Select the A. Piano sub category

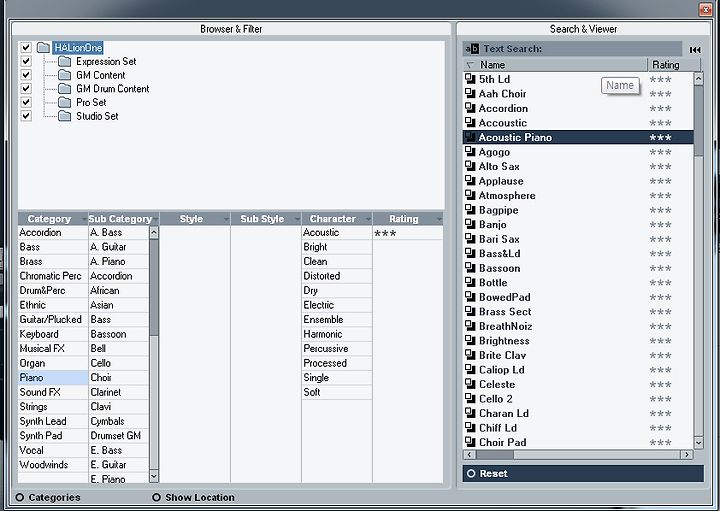tap(119, 261)
